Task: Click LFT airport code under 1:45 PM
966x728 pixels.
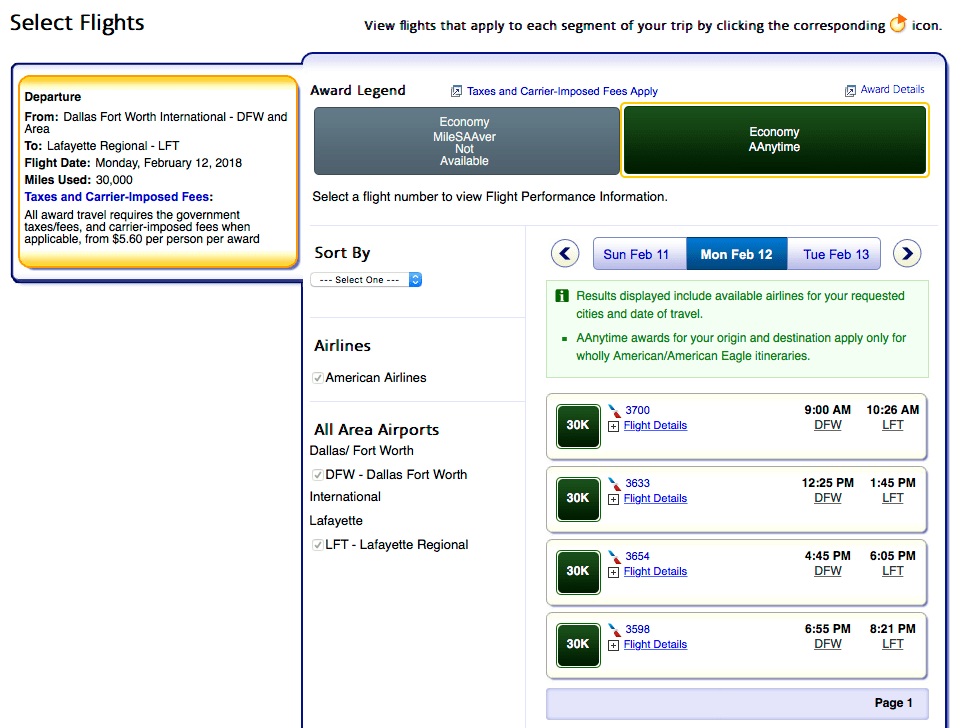Action: (x=893, y=498)
